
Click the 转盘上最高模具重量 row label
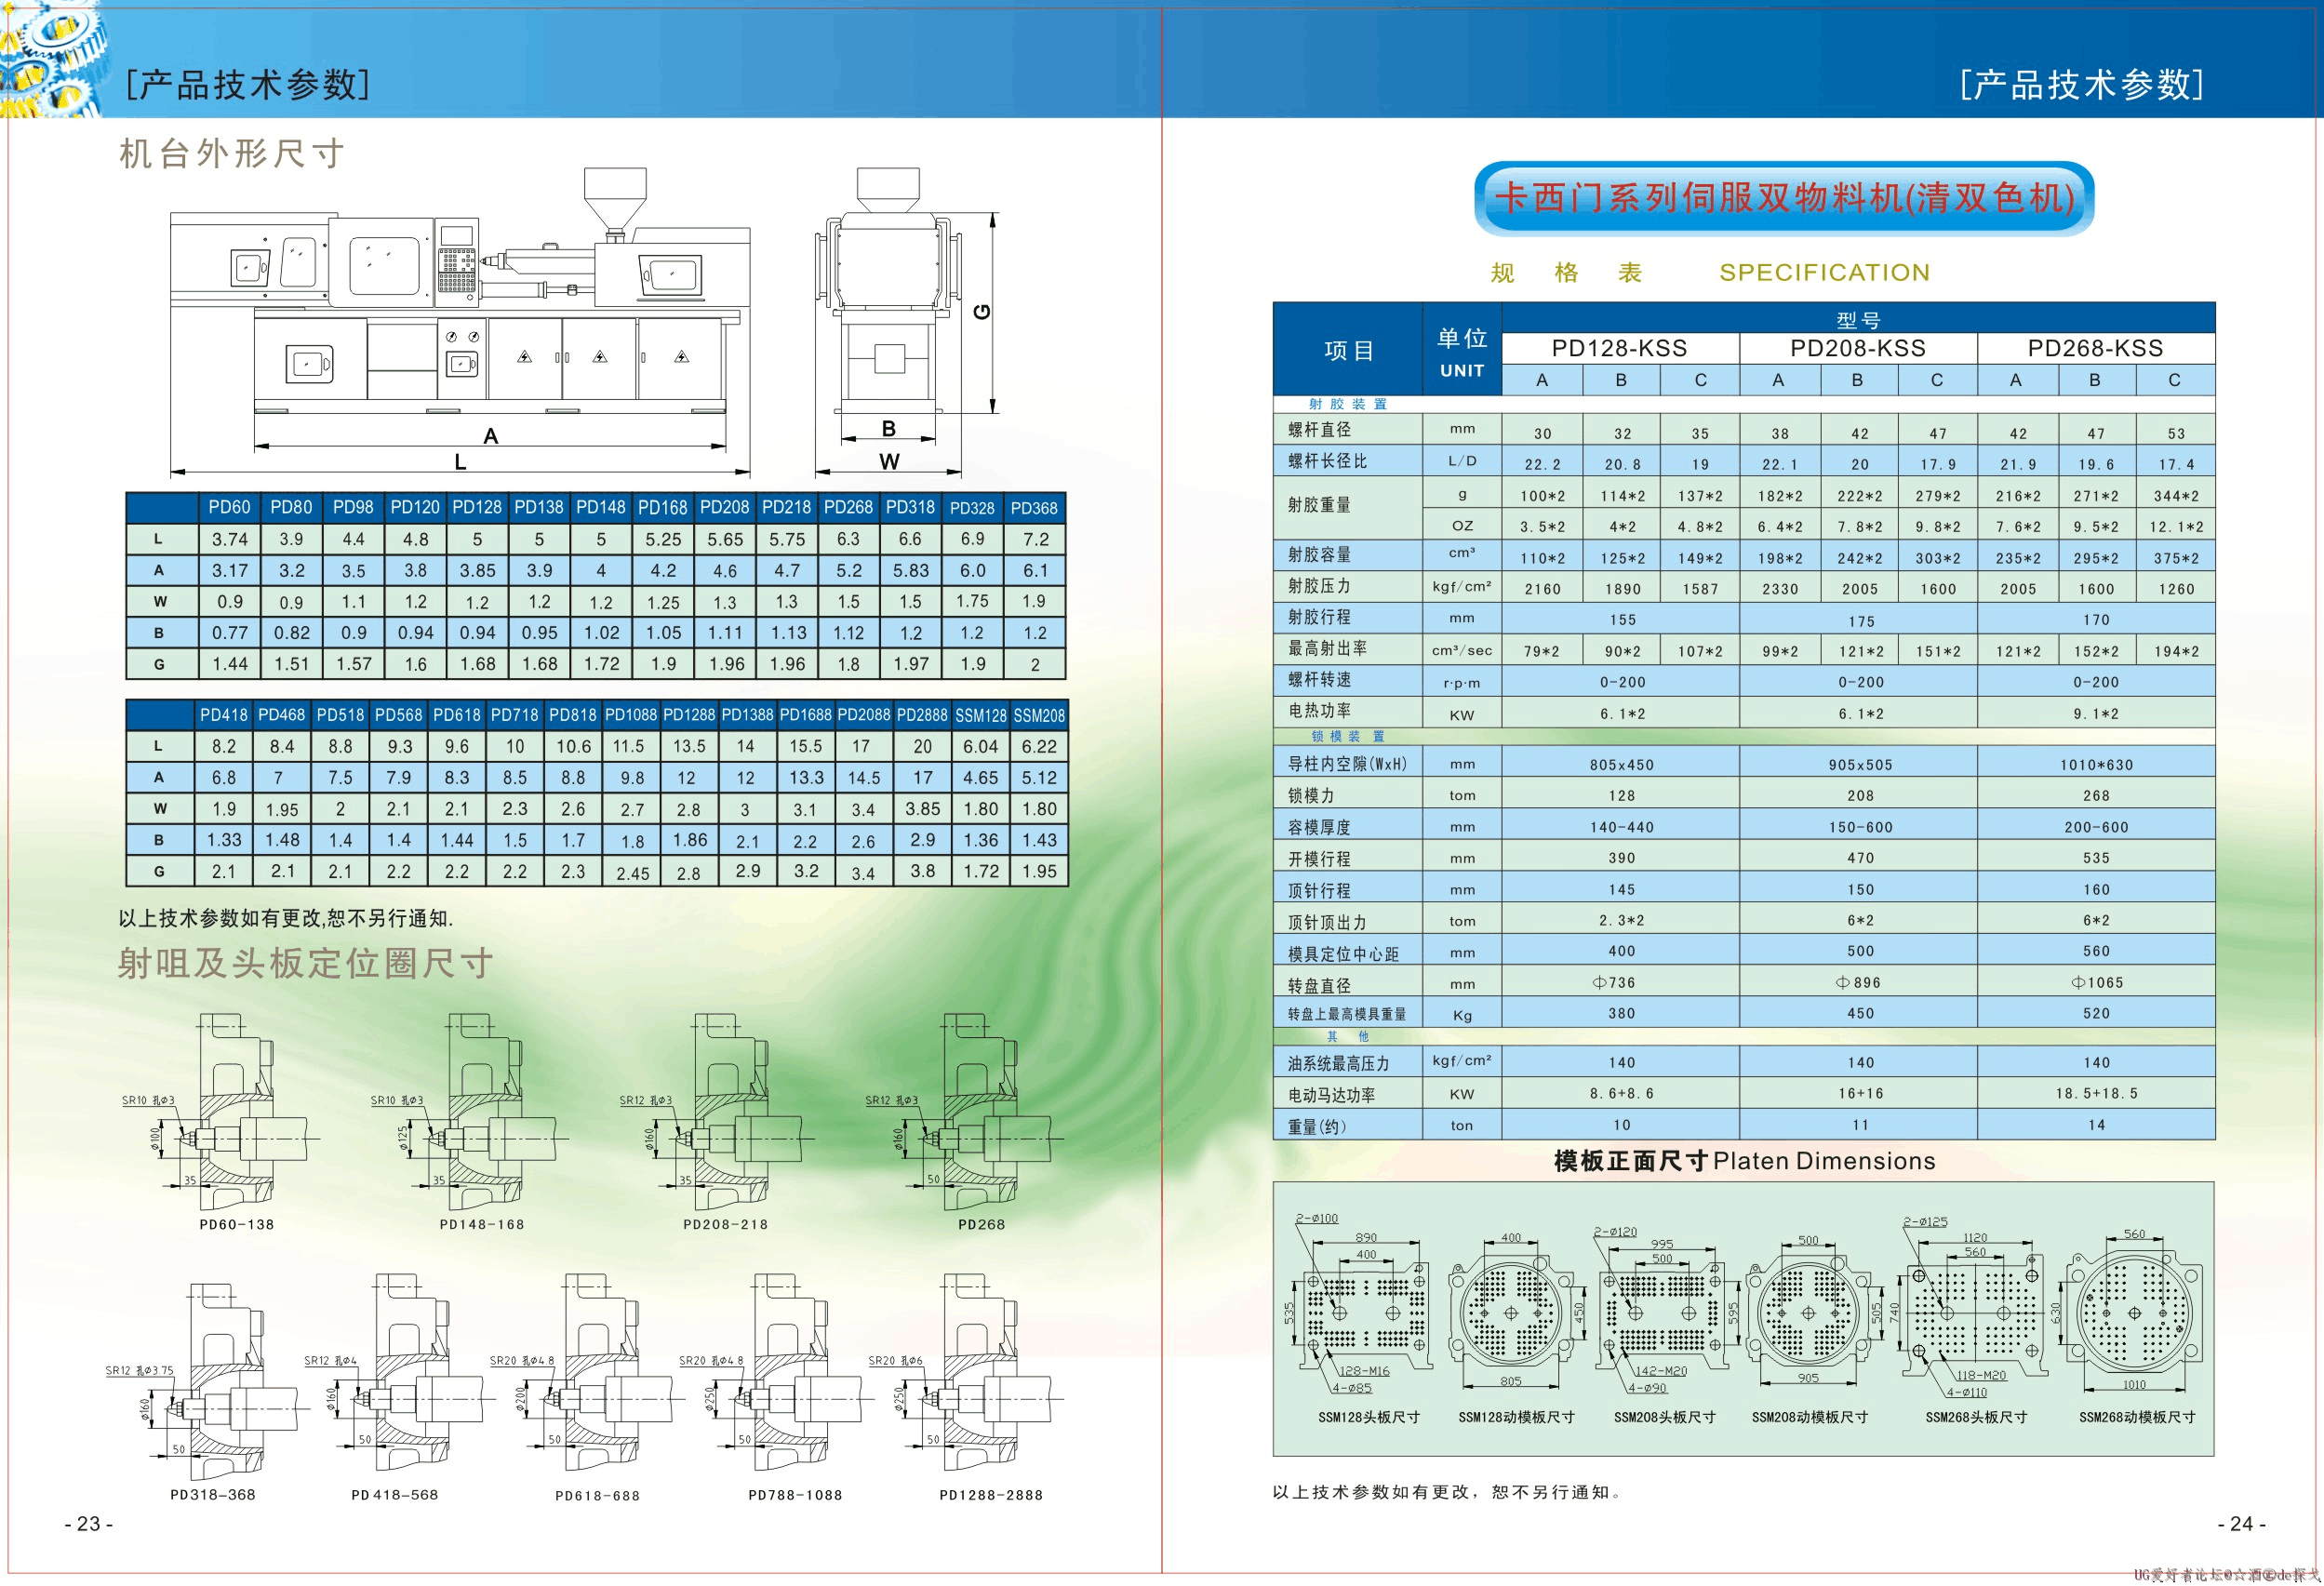coord(1347,1014)
